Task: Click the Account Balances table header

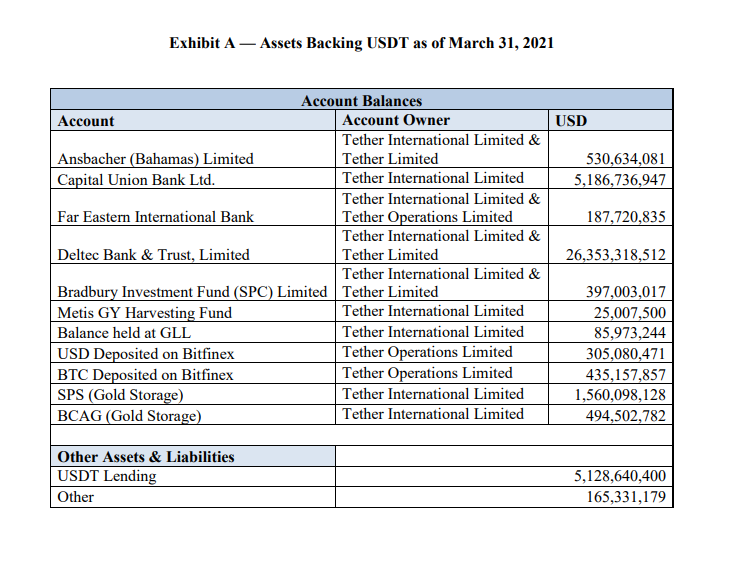Action: tap(361, 100)
